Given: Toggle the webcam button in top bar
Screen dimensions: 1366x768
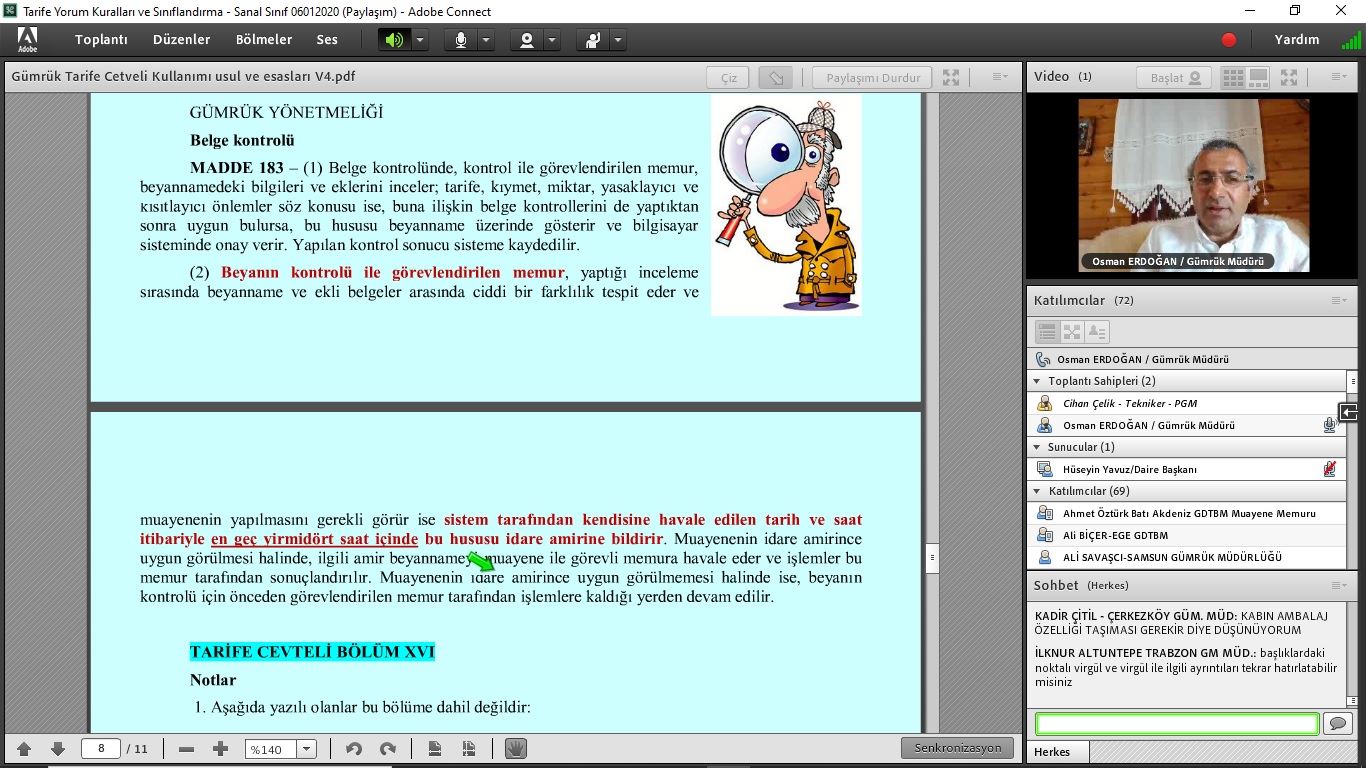Looking at the screenshot, I should coord(526,40).
